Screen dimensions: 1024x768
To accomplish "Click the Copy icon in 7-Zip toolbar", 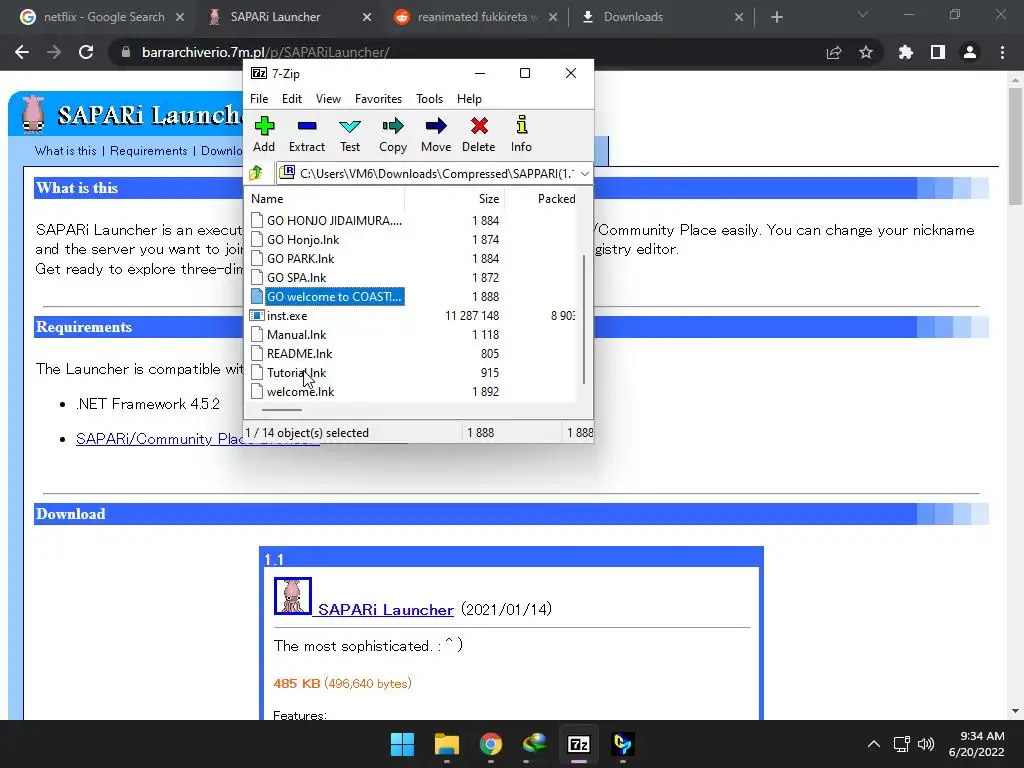I will pyautogui.click(x=392, y=135).
